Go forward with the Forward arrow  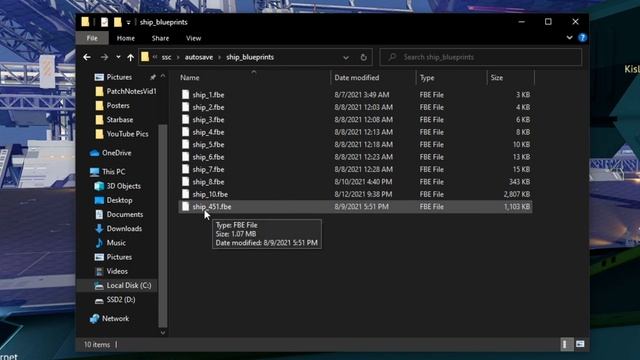pos(104,57)
